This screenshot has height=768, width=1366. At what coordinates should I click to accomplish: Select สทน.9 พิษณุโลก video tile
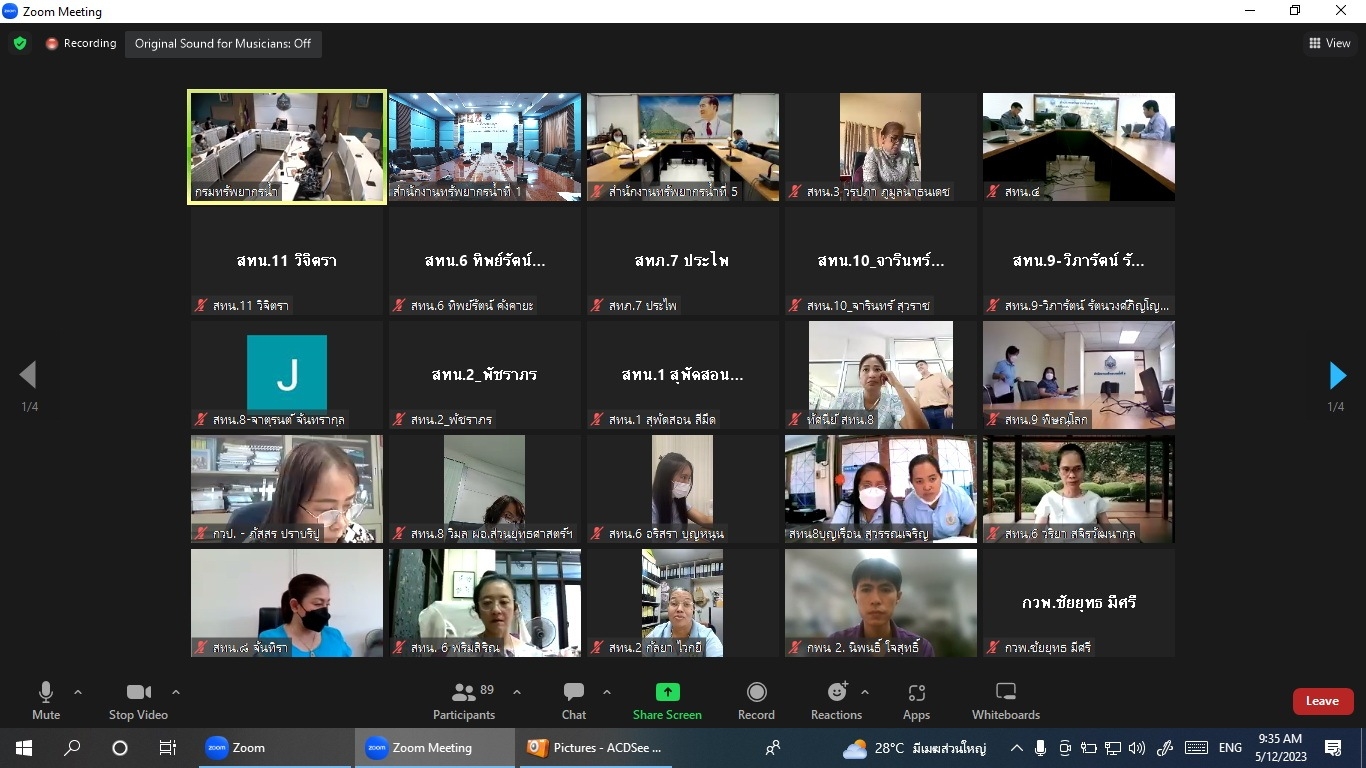[1079, 375]
